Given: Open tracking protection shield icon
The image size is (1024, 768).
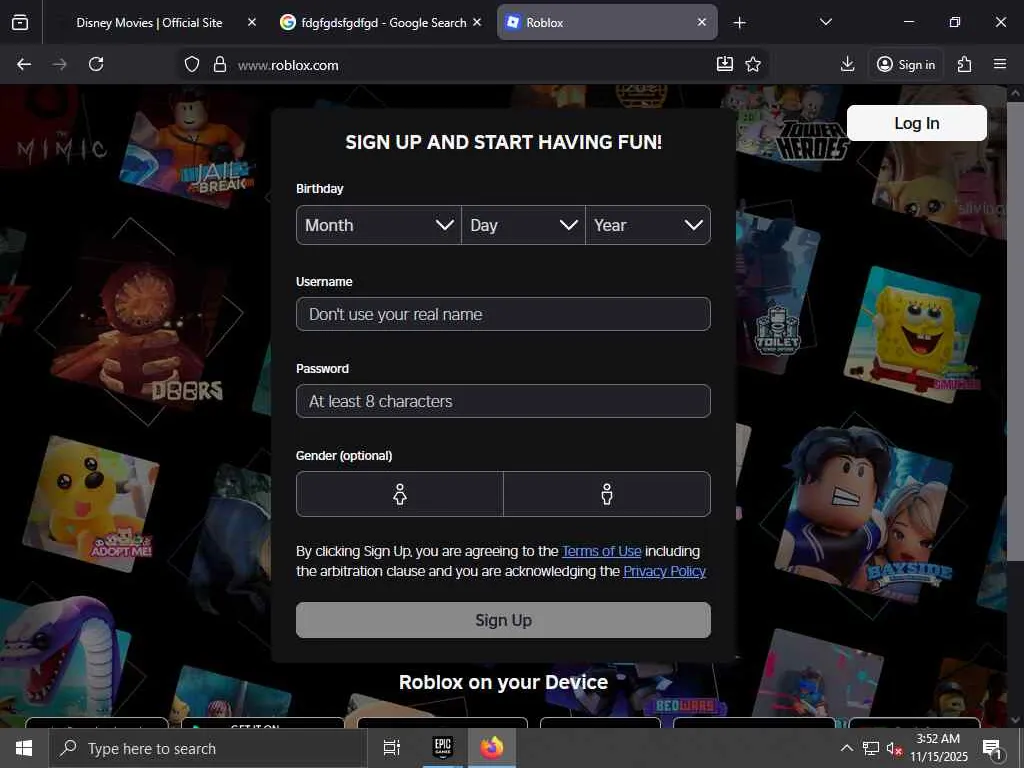Looking at the screenshot, I should click(191, 65).
